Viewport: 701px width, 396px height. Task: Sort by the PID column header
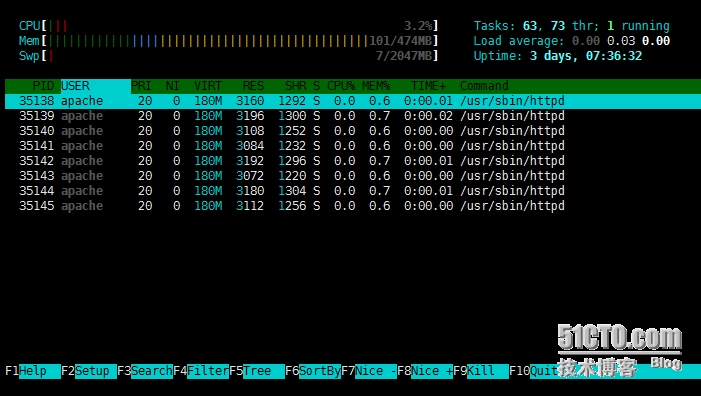tap(43, 86)
